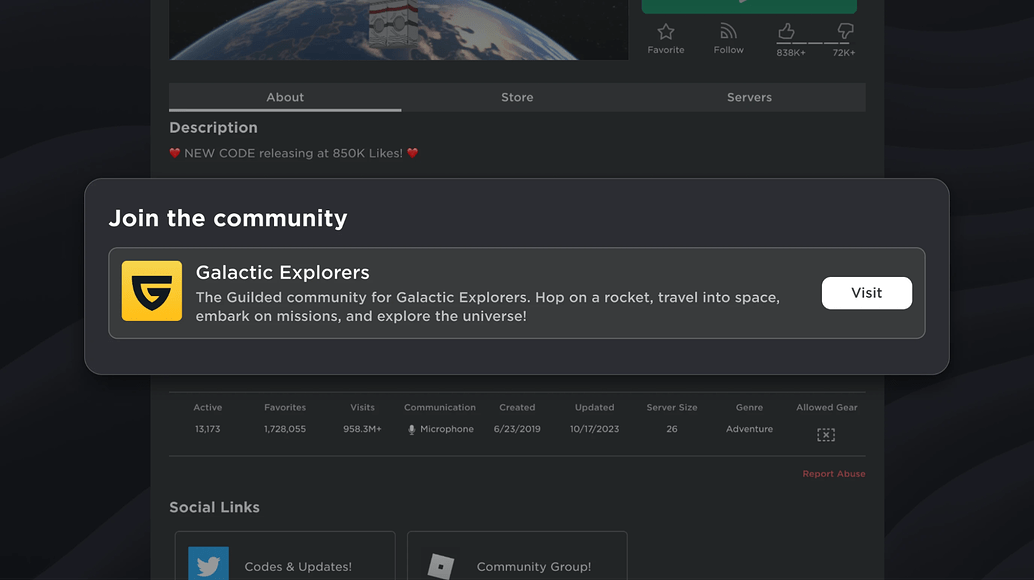Screen dimensions: 1034x580
Task: Click the Guilded community logo
Action: (x=151, y=293)
